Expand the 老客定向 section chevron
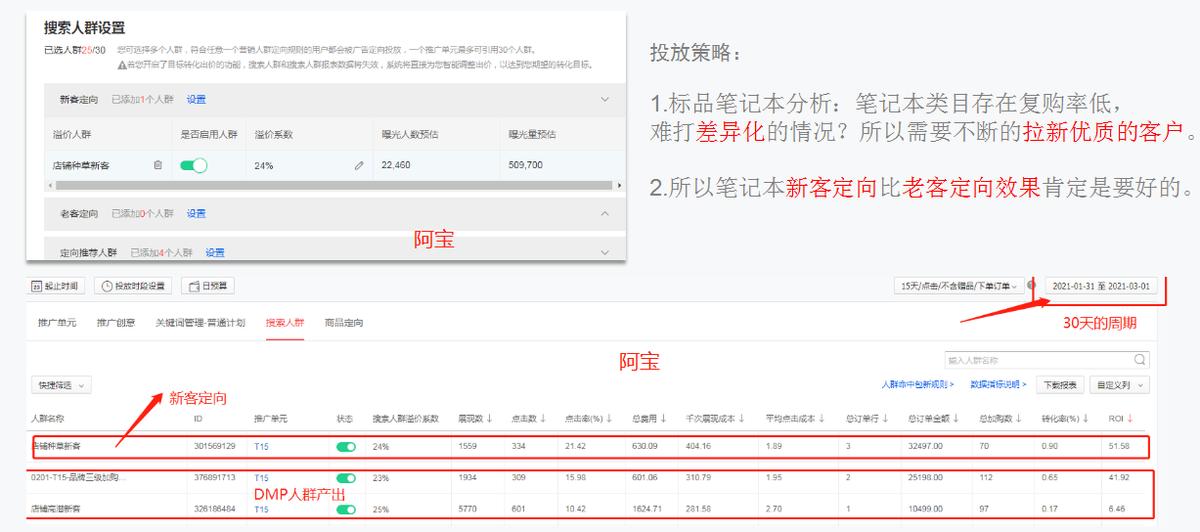1200x532 pixels. click(604, 213)
